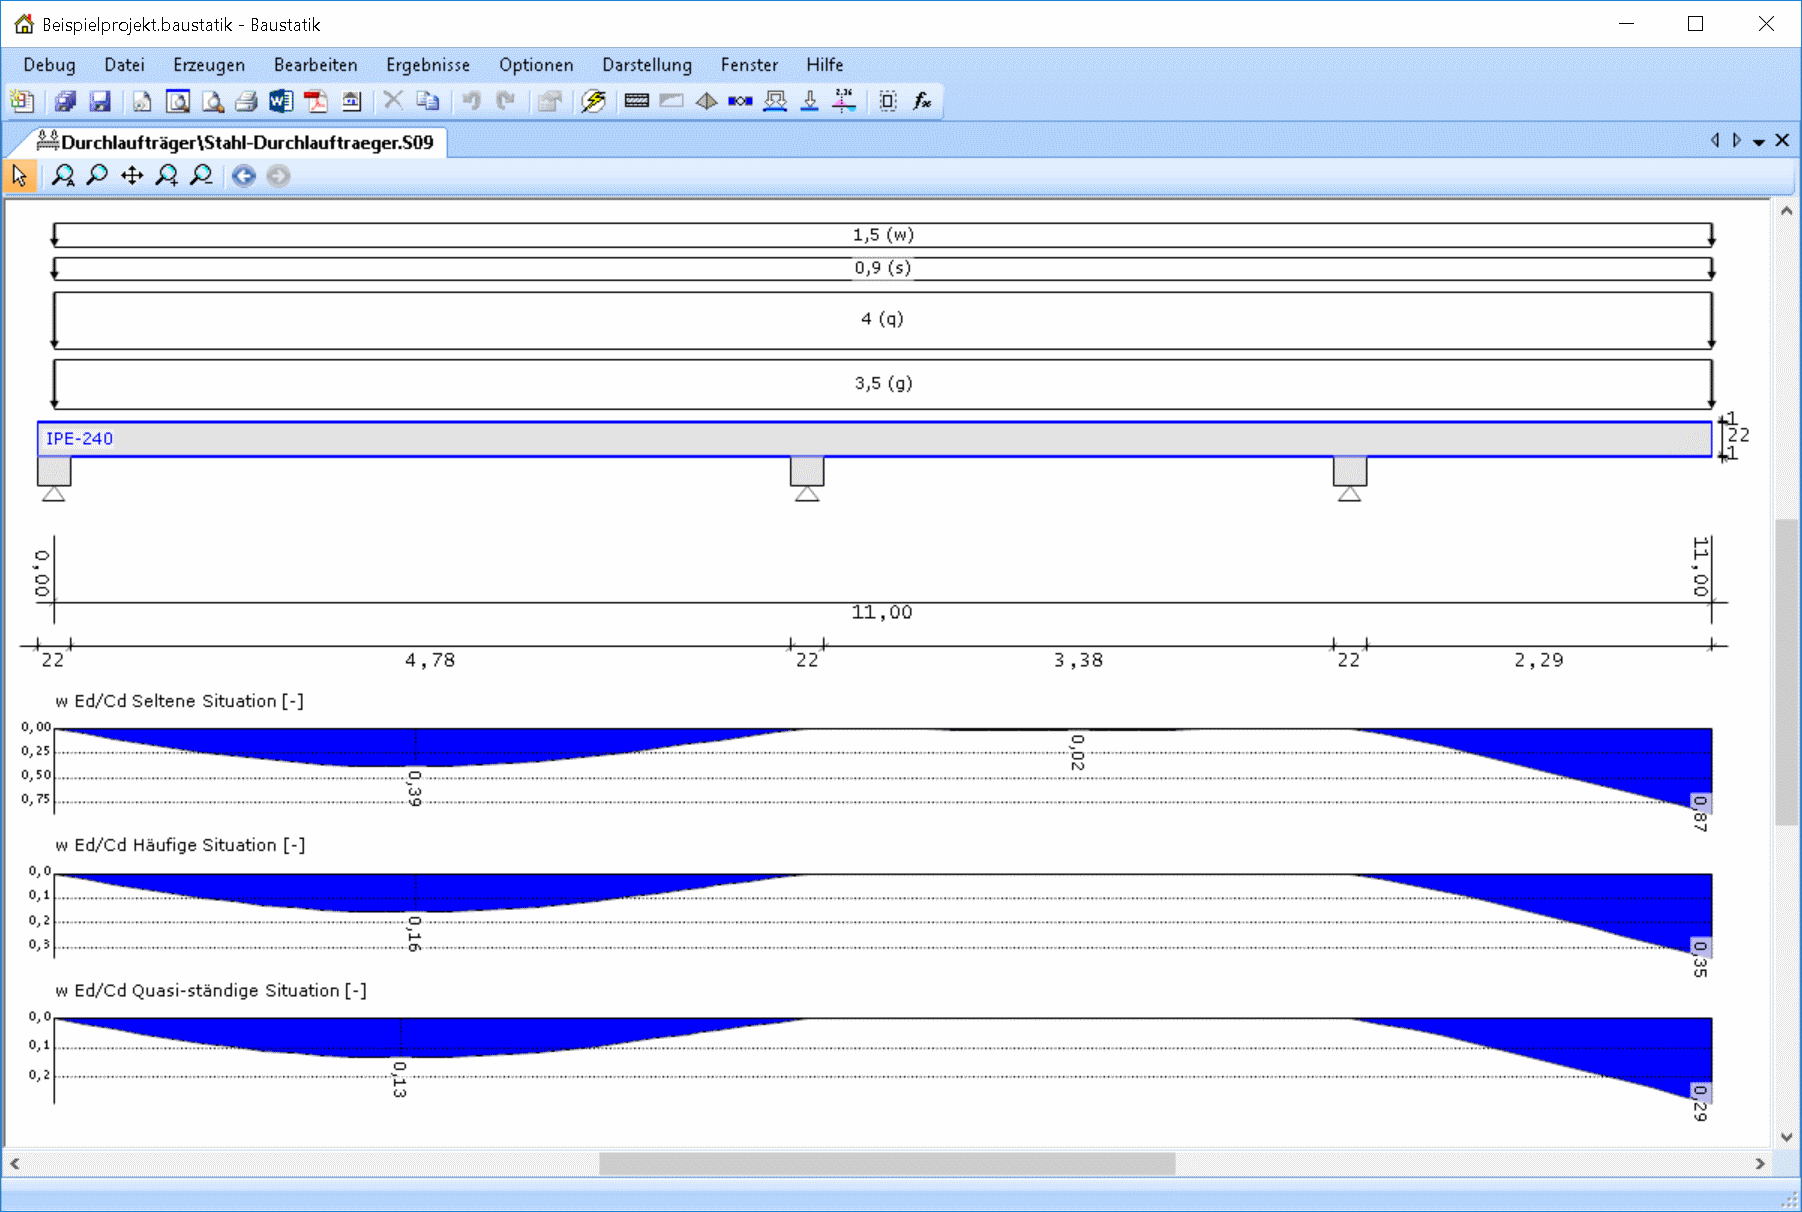Export to Word document

pyautogui.click(x=281, y=101)
